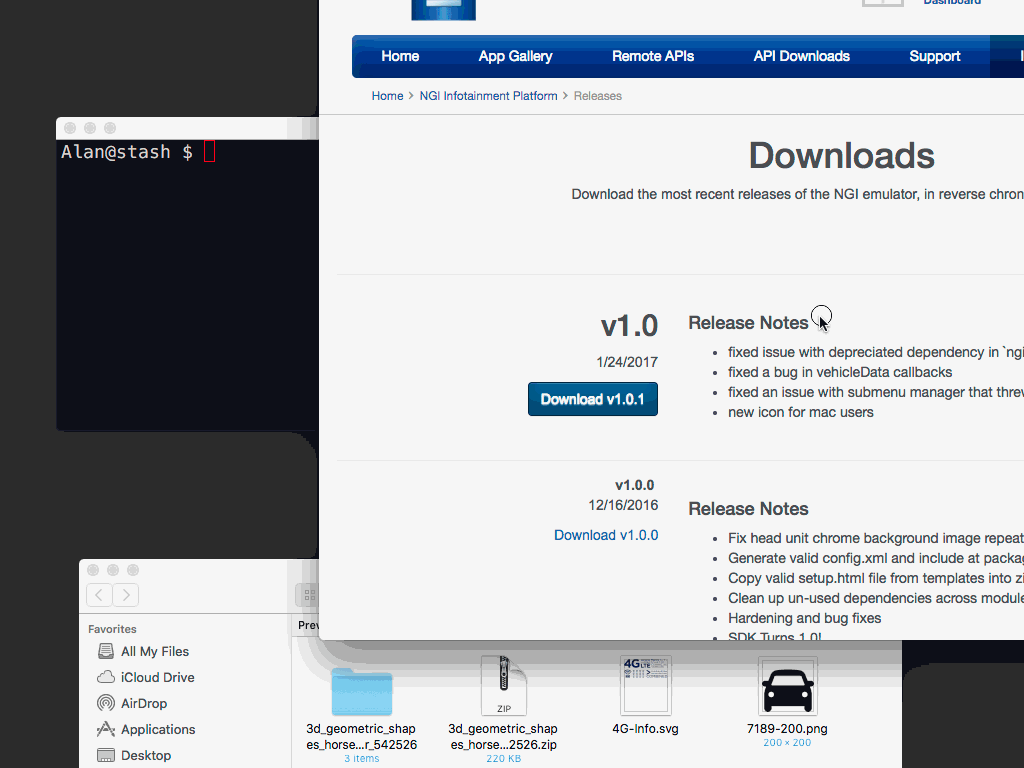Minimize the Finder window
The height and width of the screenshot is (768, 1024).
click(x=113, y=570)
